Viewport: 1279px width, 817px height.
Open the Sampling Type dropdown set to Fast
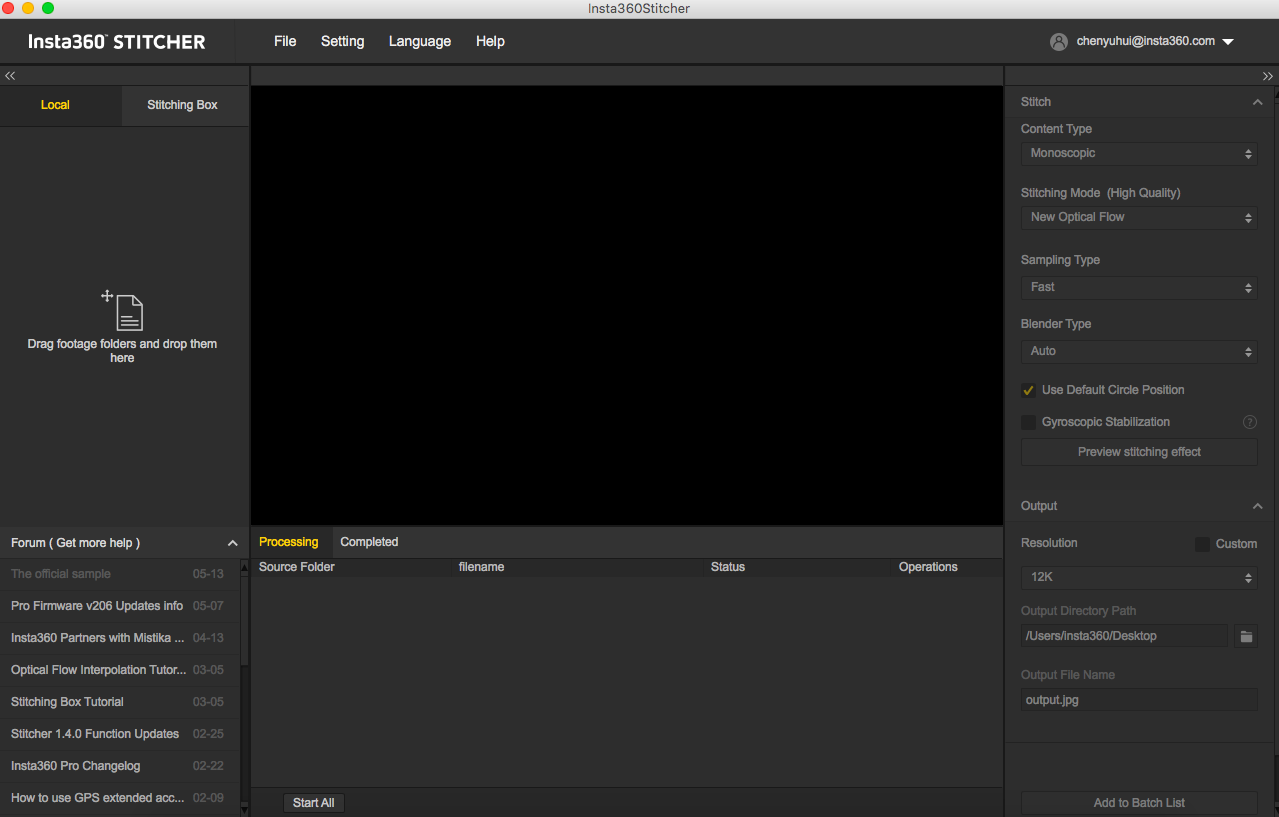1139,287
